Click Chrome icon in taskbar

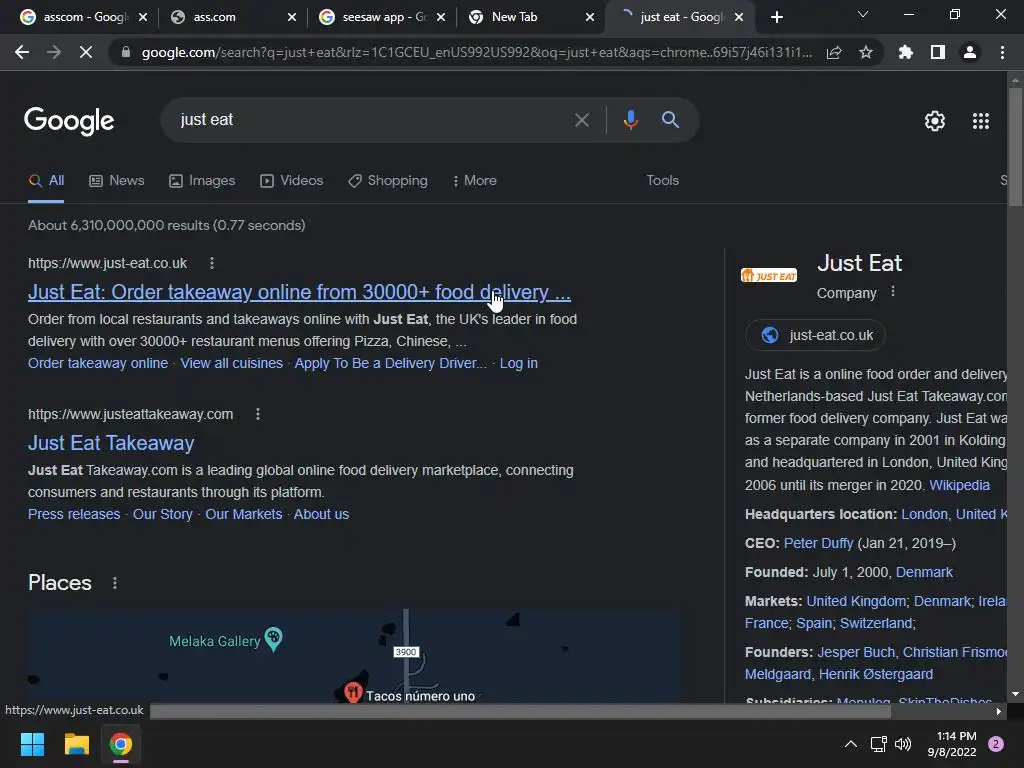coord(121,744)
